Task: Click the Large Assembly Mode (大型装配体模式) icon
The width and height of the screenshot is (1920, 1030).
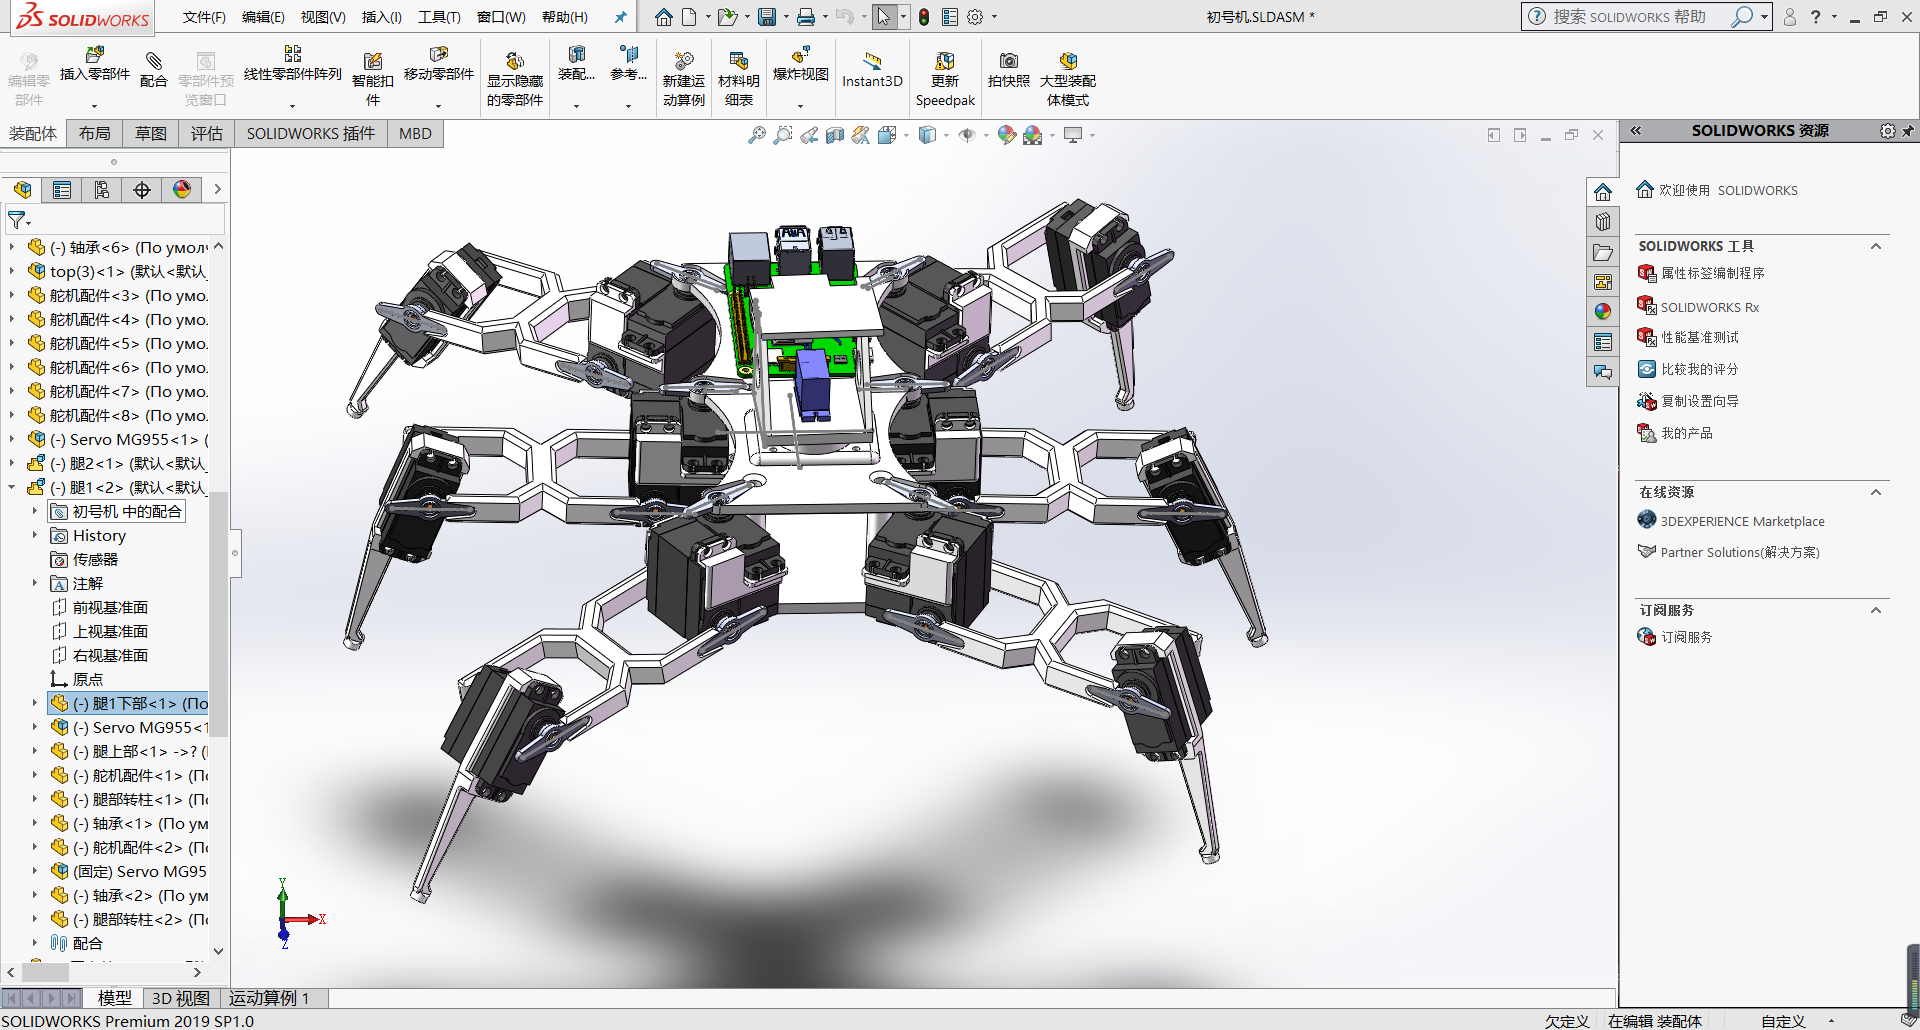Action: click(x=1068, y=61)
